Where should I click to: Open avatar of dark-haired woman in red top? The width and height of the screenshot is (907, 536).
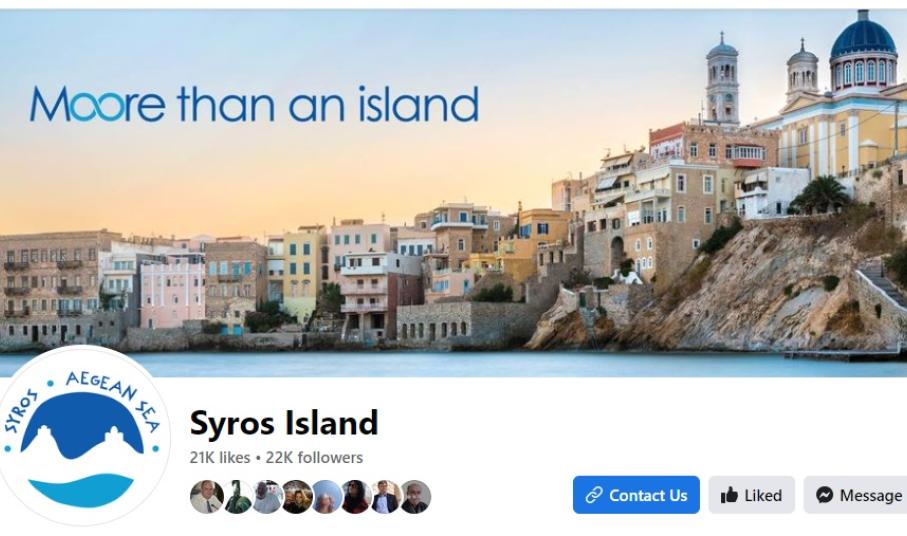coord(357,497)
